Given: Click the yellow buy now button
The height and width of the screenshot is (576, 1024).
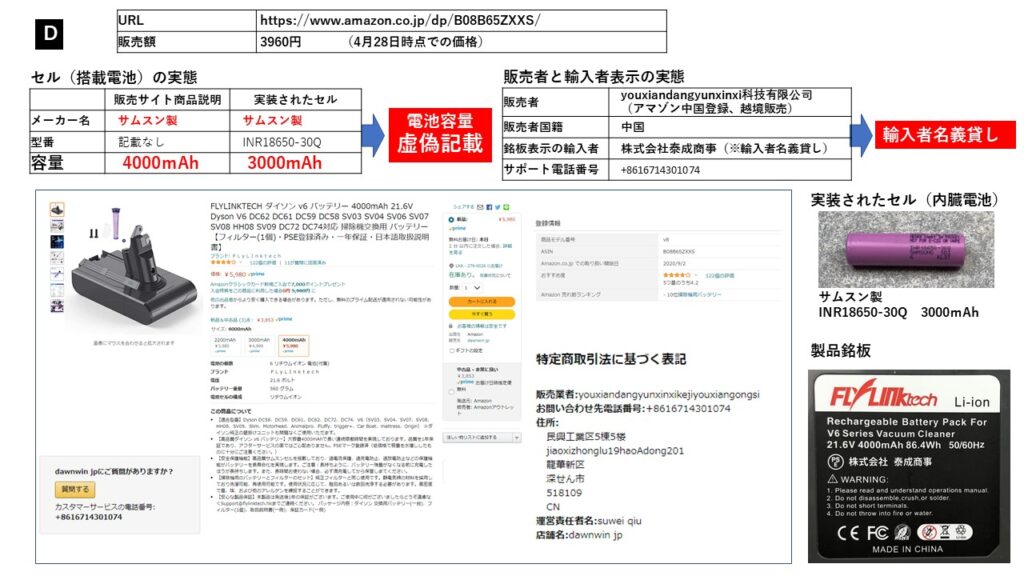Looking at the screenshot, I should coord(479,314).
